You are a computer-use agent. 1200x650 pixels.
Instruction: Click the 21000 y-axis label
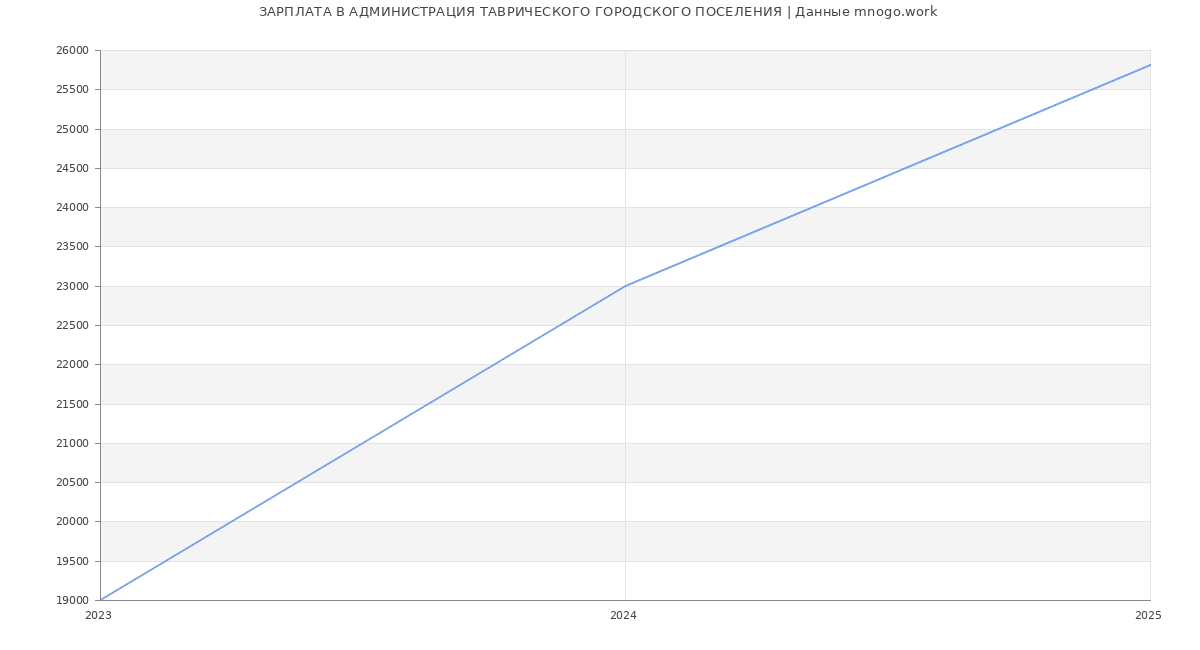click(x=72, y=444)
